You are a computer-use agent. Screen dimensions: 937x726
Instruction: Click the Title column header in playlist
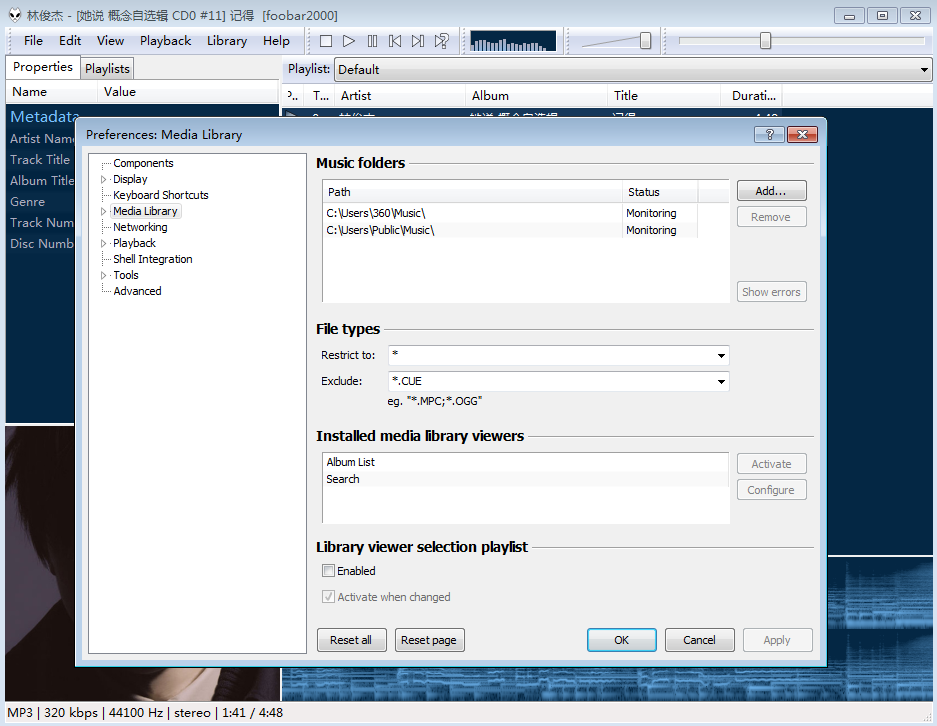[664, 96]
